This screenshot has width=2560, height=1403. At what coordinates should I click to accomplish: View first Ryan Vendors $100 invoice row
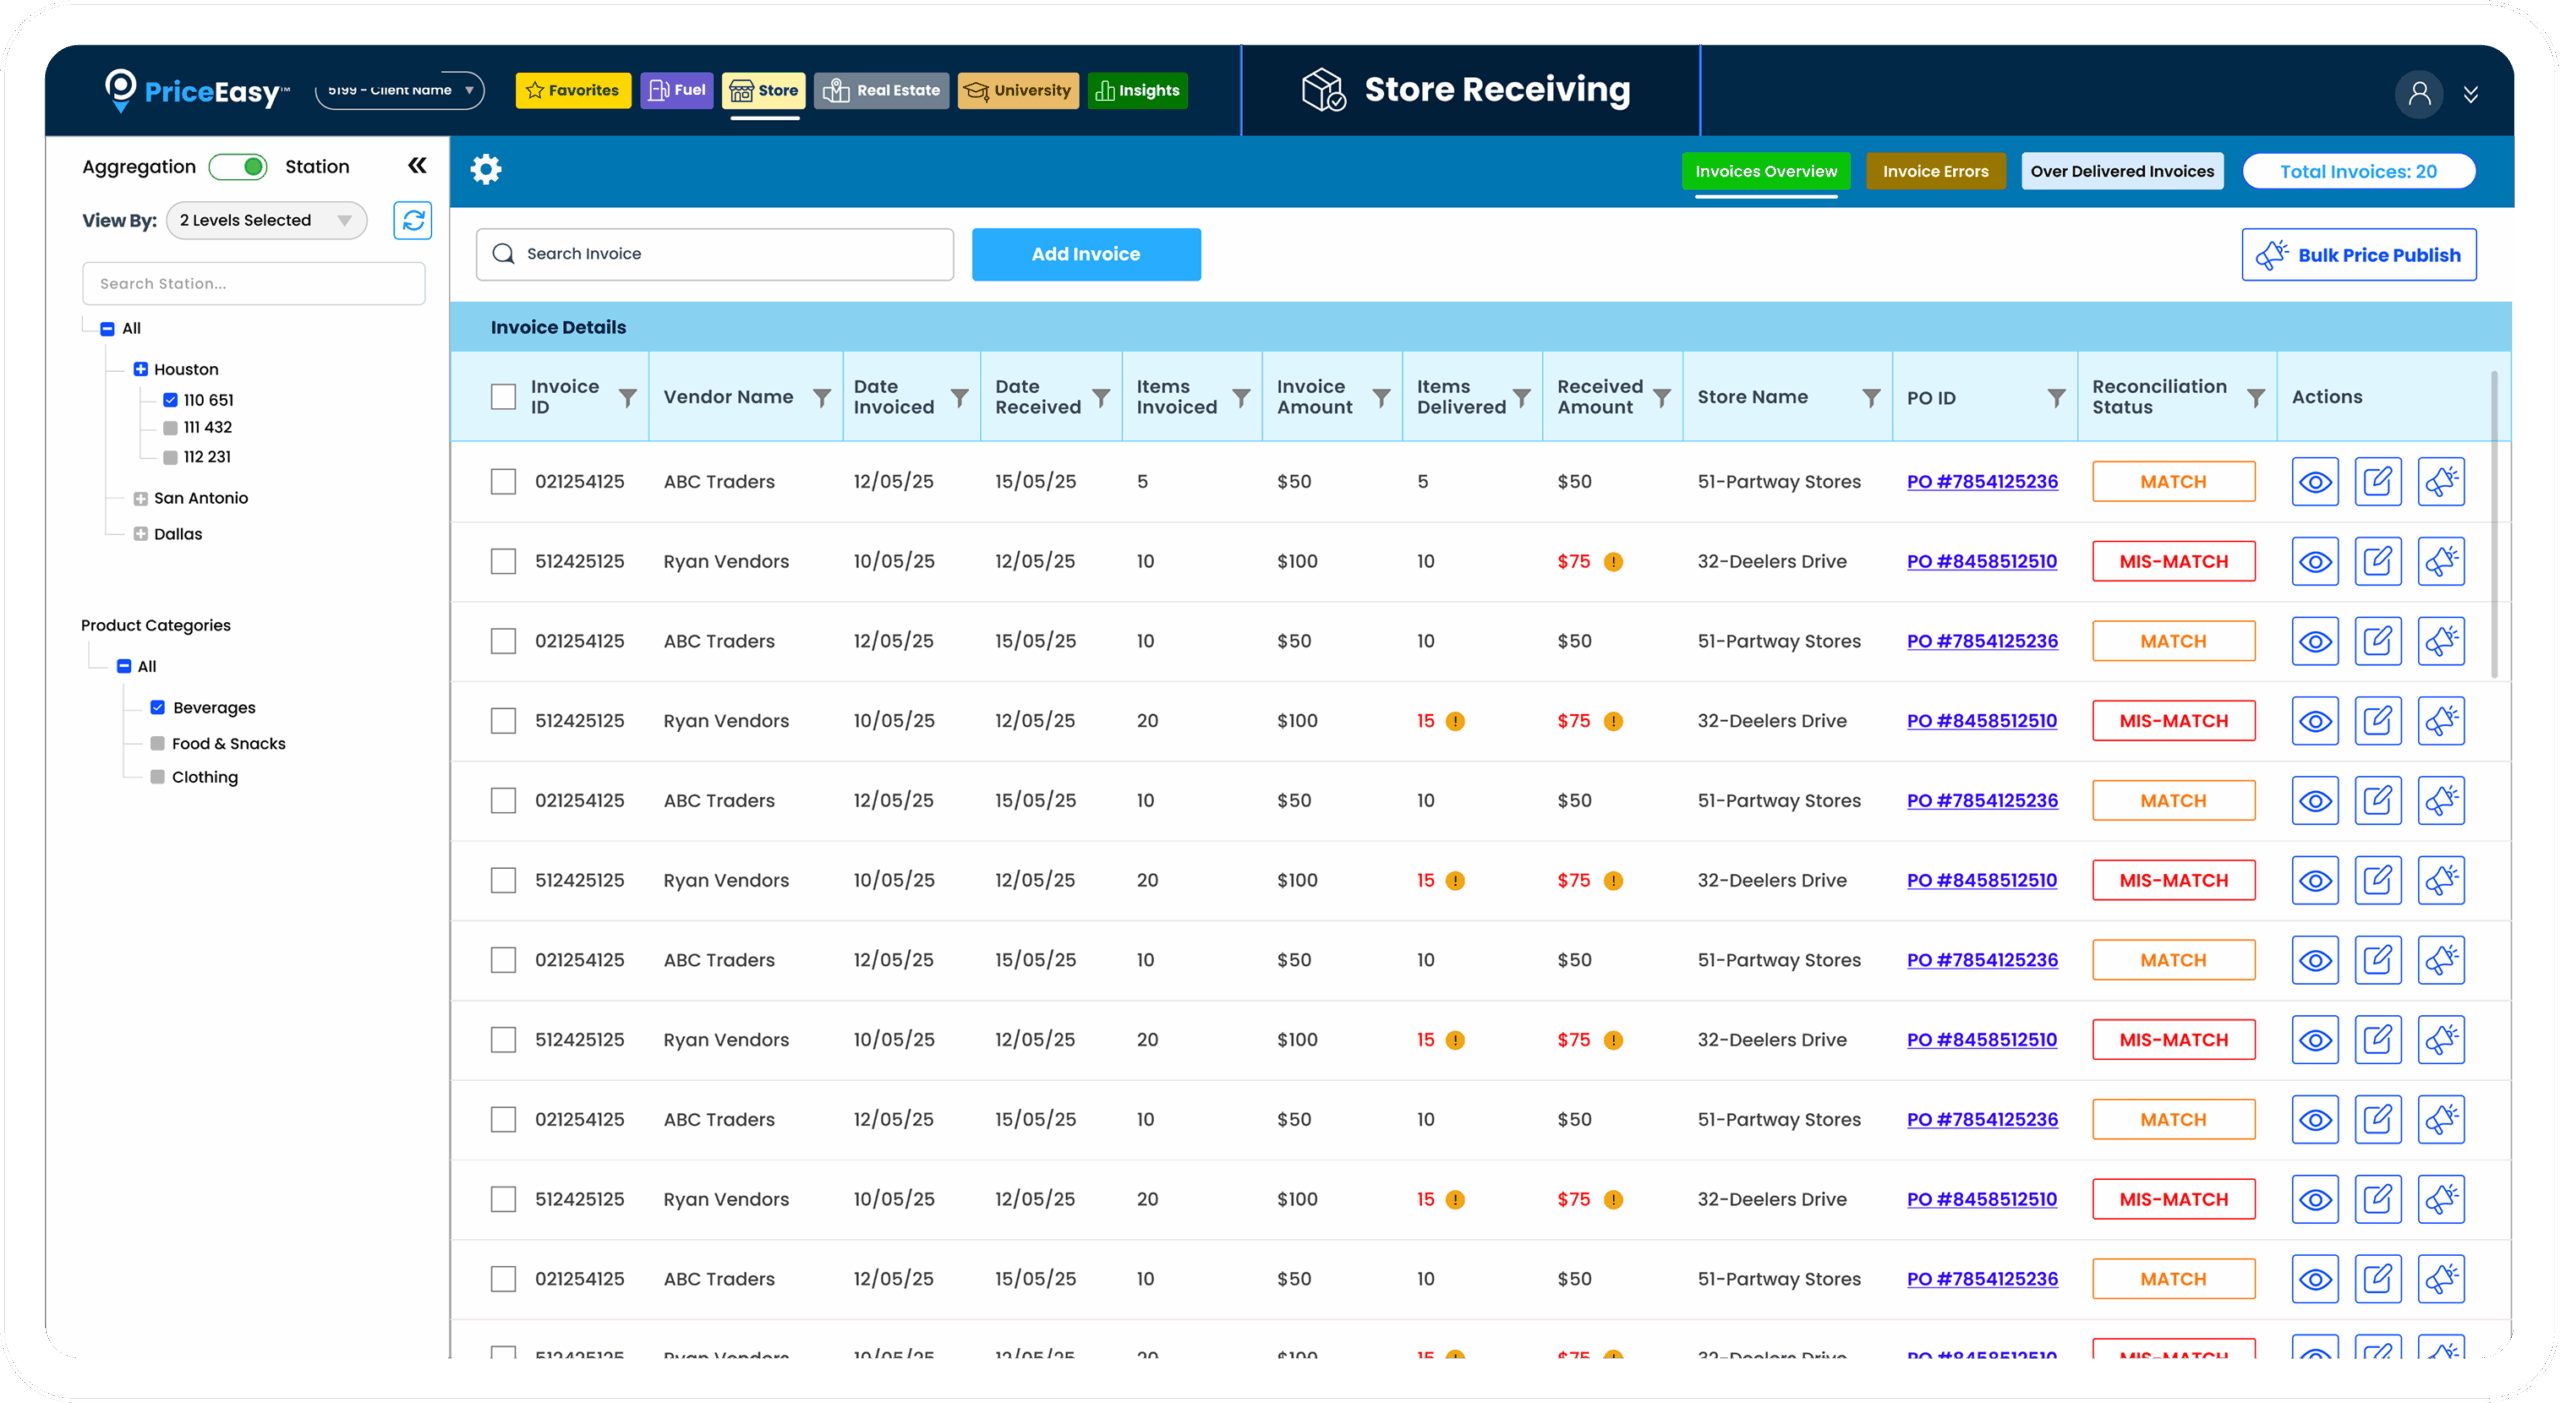(x=2315, y=562)
